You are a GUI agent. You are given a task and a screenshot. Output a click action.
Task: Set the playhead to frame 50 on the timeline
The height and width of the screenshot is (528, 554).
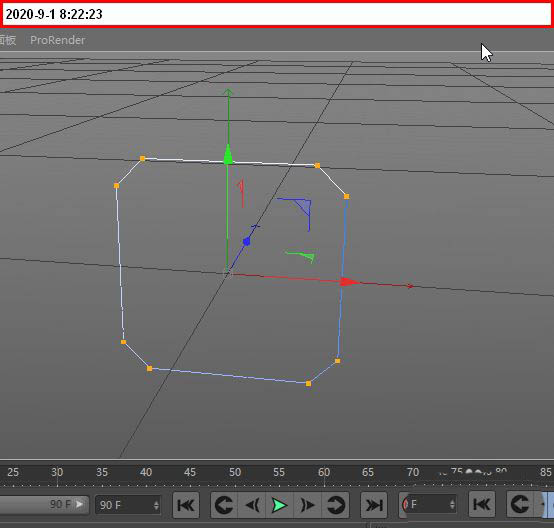tap(235, 473)
